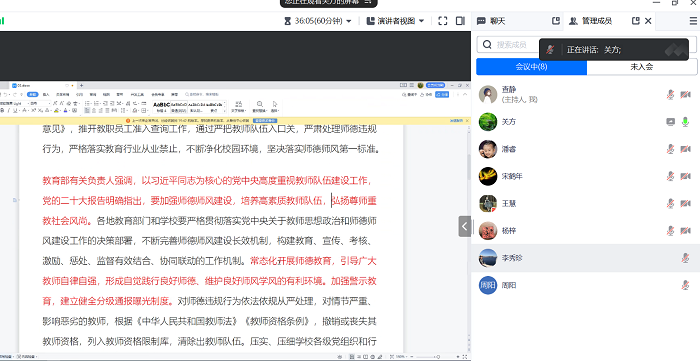Toggle 宋鹏年's camera icon
700x361 pixels.
685,176
